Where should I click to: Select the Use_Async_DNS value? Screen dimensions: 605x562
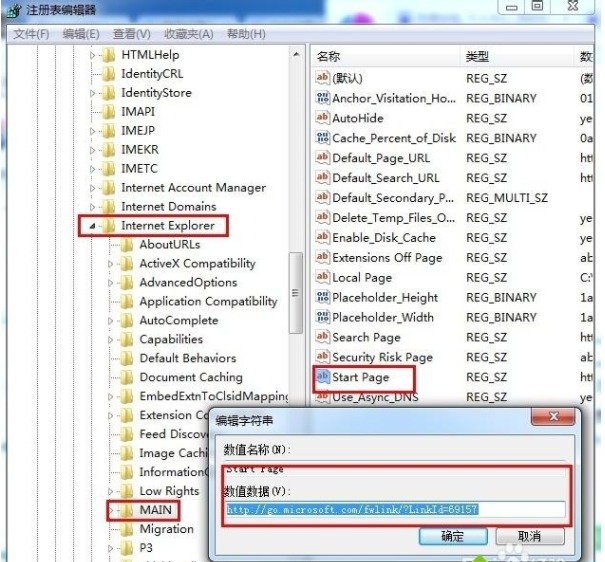[x=375, y=397]
